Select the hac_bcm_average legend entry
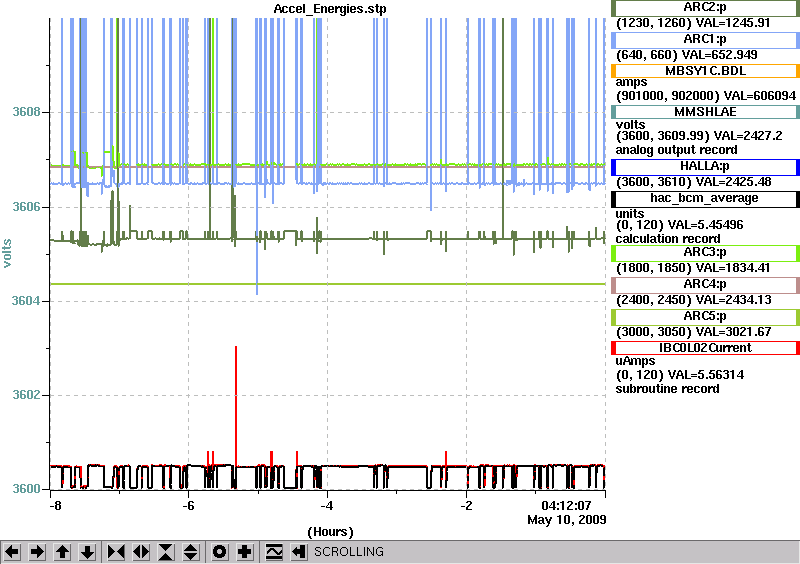 point(705,199)
